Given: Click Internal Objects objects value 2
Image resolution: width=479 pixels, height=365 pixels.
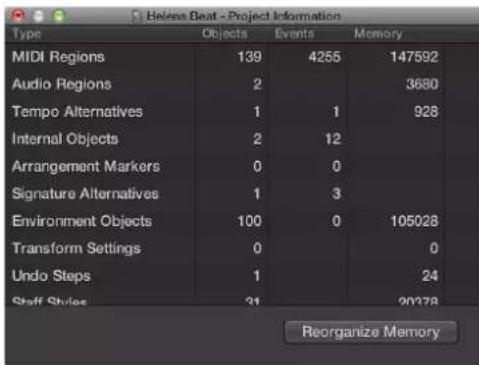Looking at the screenshot, I should pyautogui.click(x=257, y=139).
